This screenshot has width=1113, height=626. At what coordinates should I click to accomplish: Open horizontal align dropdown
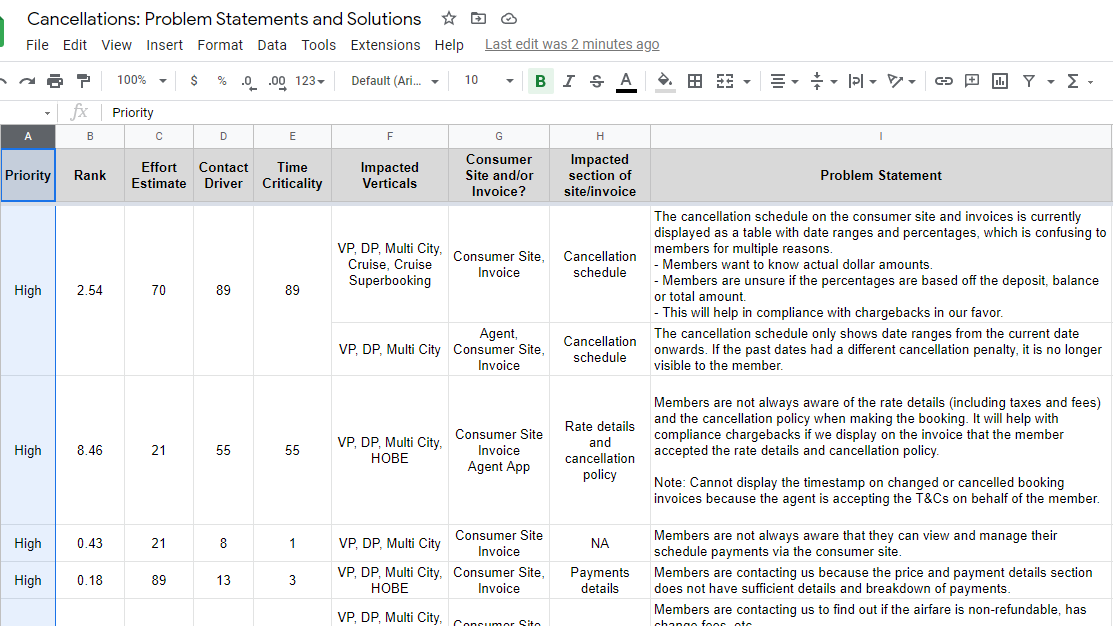tap(784, 81)
